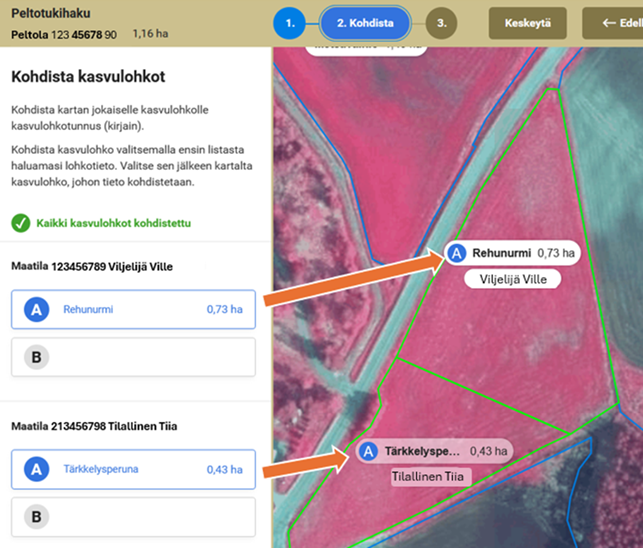Click the back arrow Edellinen button

click(617, 23)
